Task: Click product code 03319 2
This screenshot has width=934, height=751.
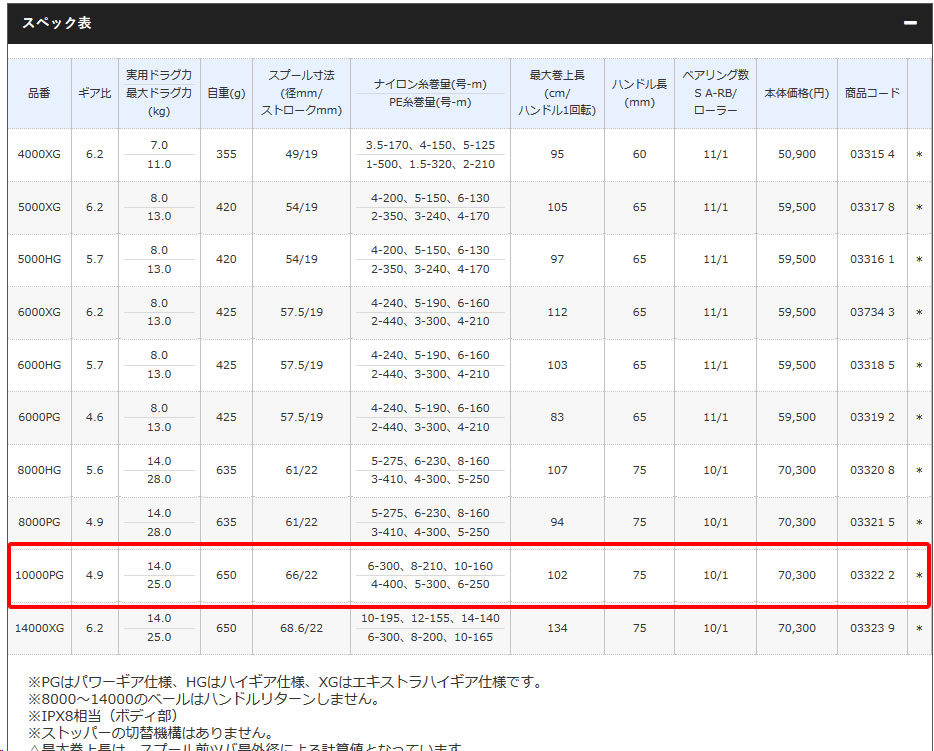Action: coord(872,417)
